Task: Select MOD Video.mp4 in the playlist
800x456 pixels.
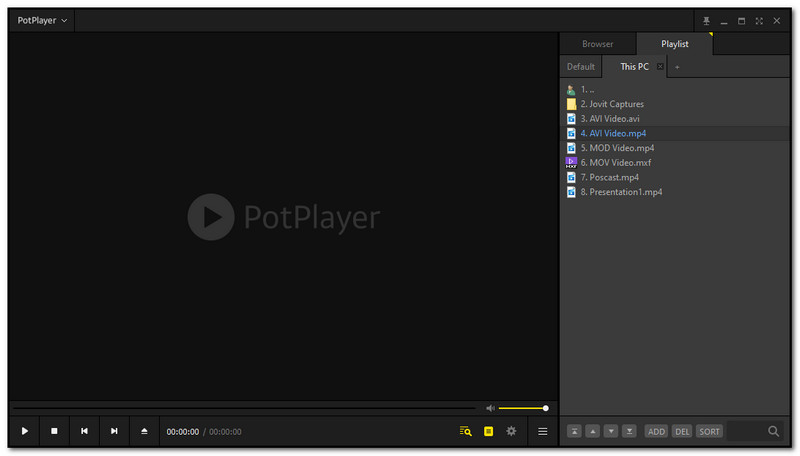Action: (675, 148)
